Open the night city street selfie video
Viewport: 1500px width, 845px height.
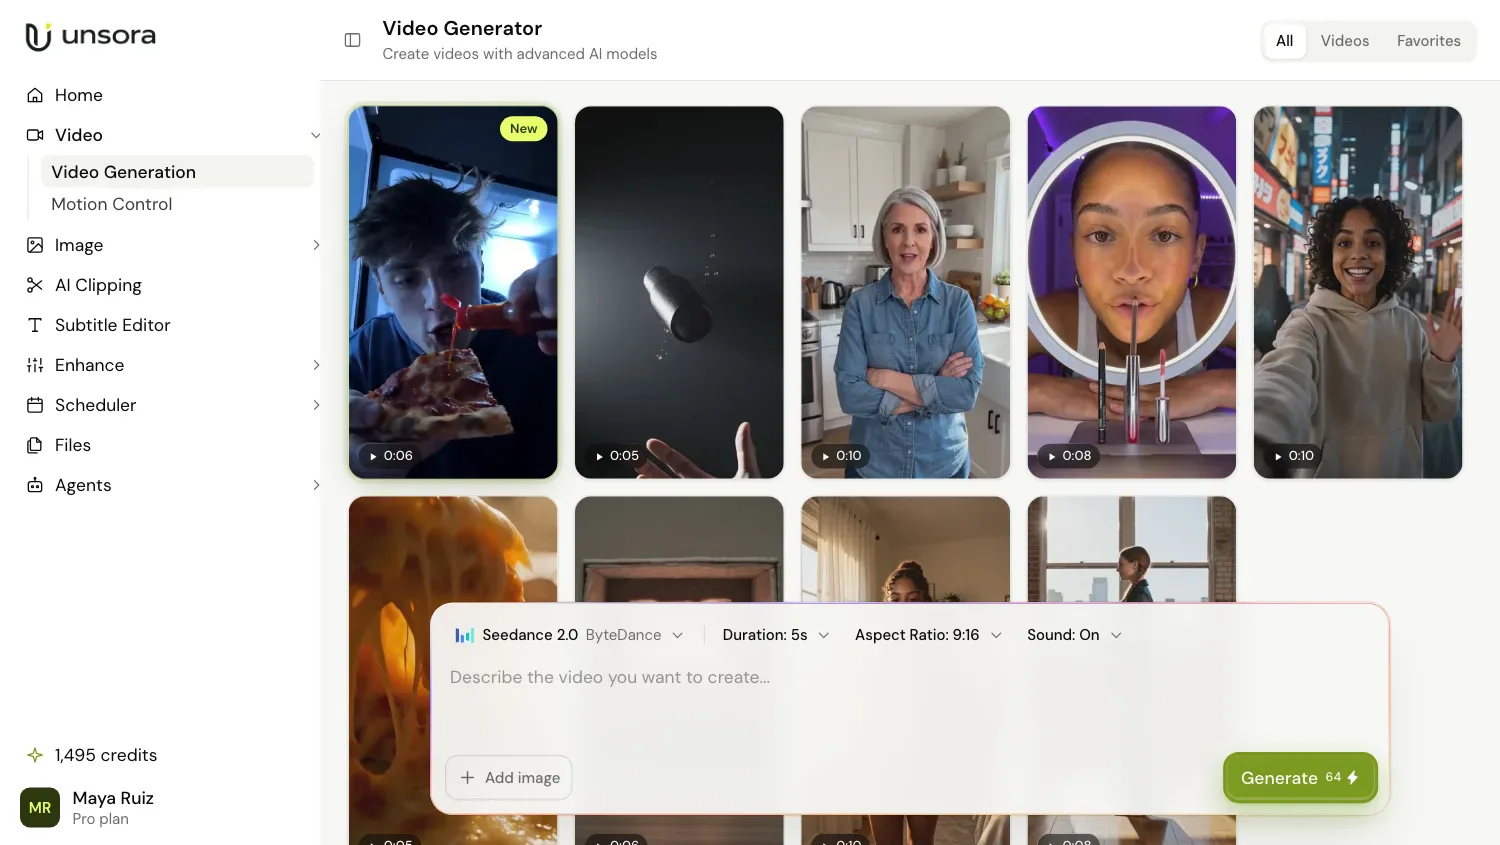1358,292
